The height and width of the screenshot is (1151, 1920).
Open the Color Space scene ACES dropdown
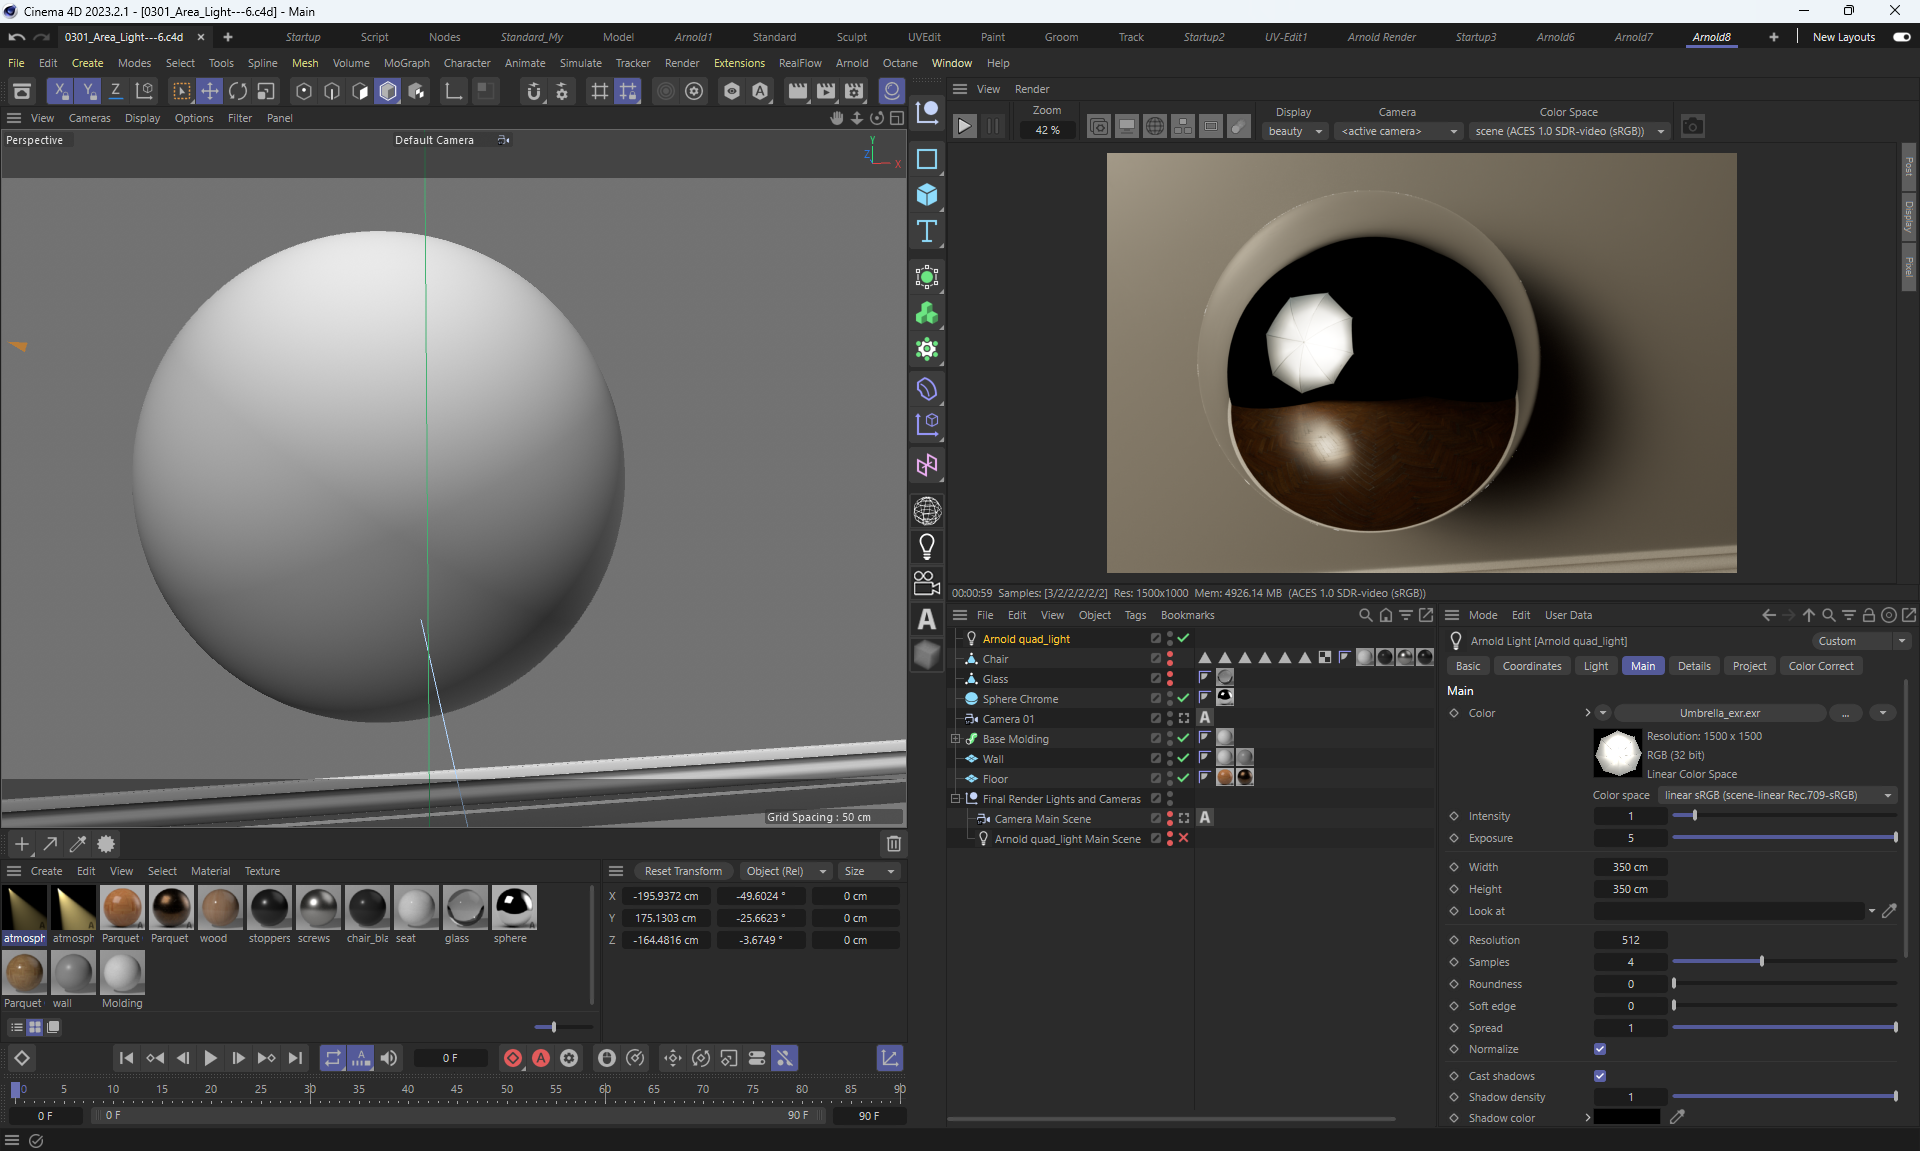pos(1569,131)
